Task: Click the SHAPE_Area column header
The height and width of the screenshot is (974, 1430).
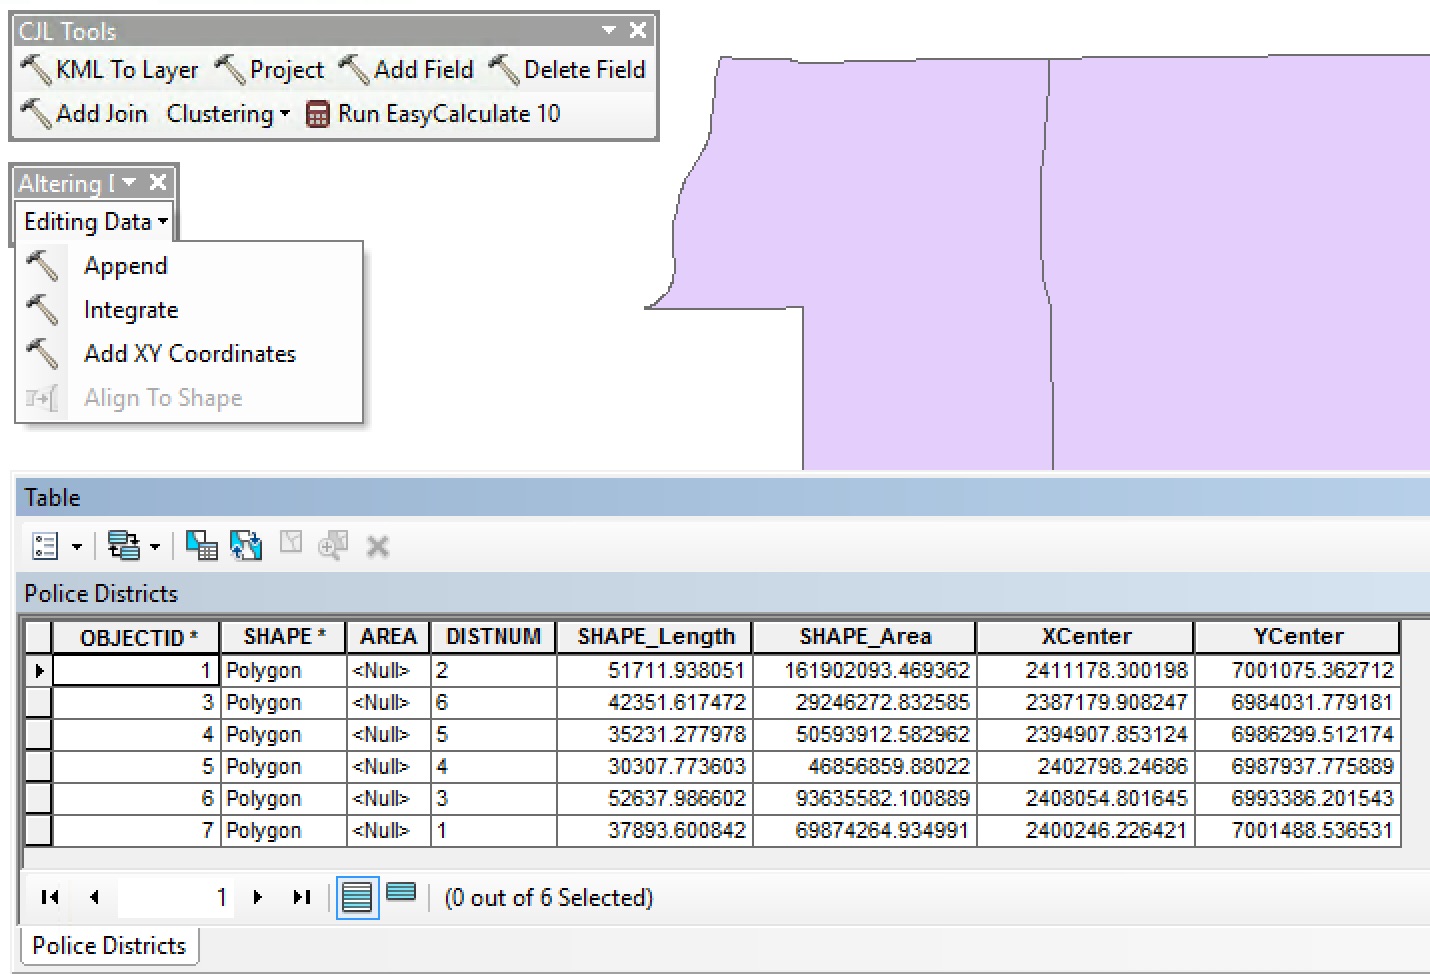Action: (864, 637)
